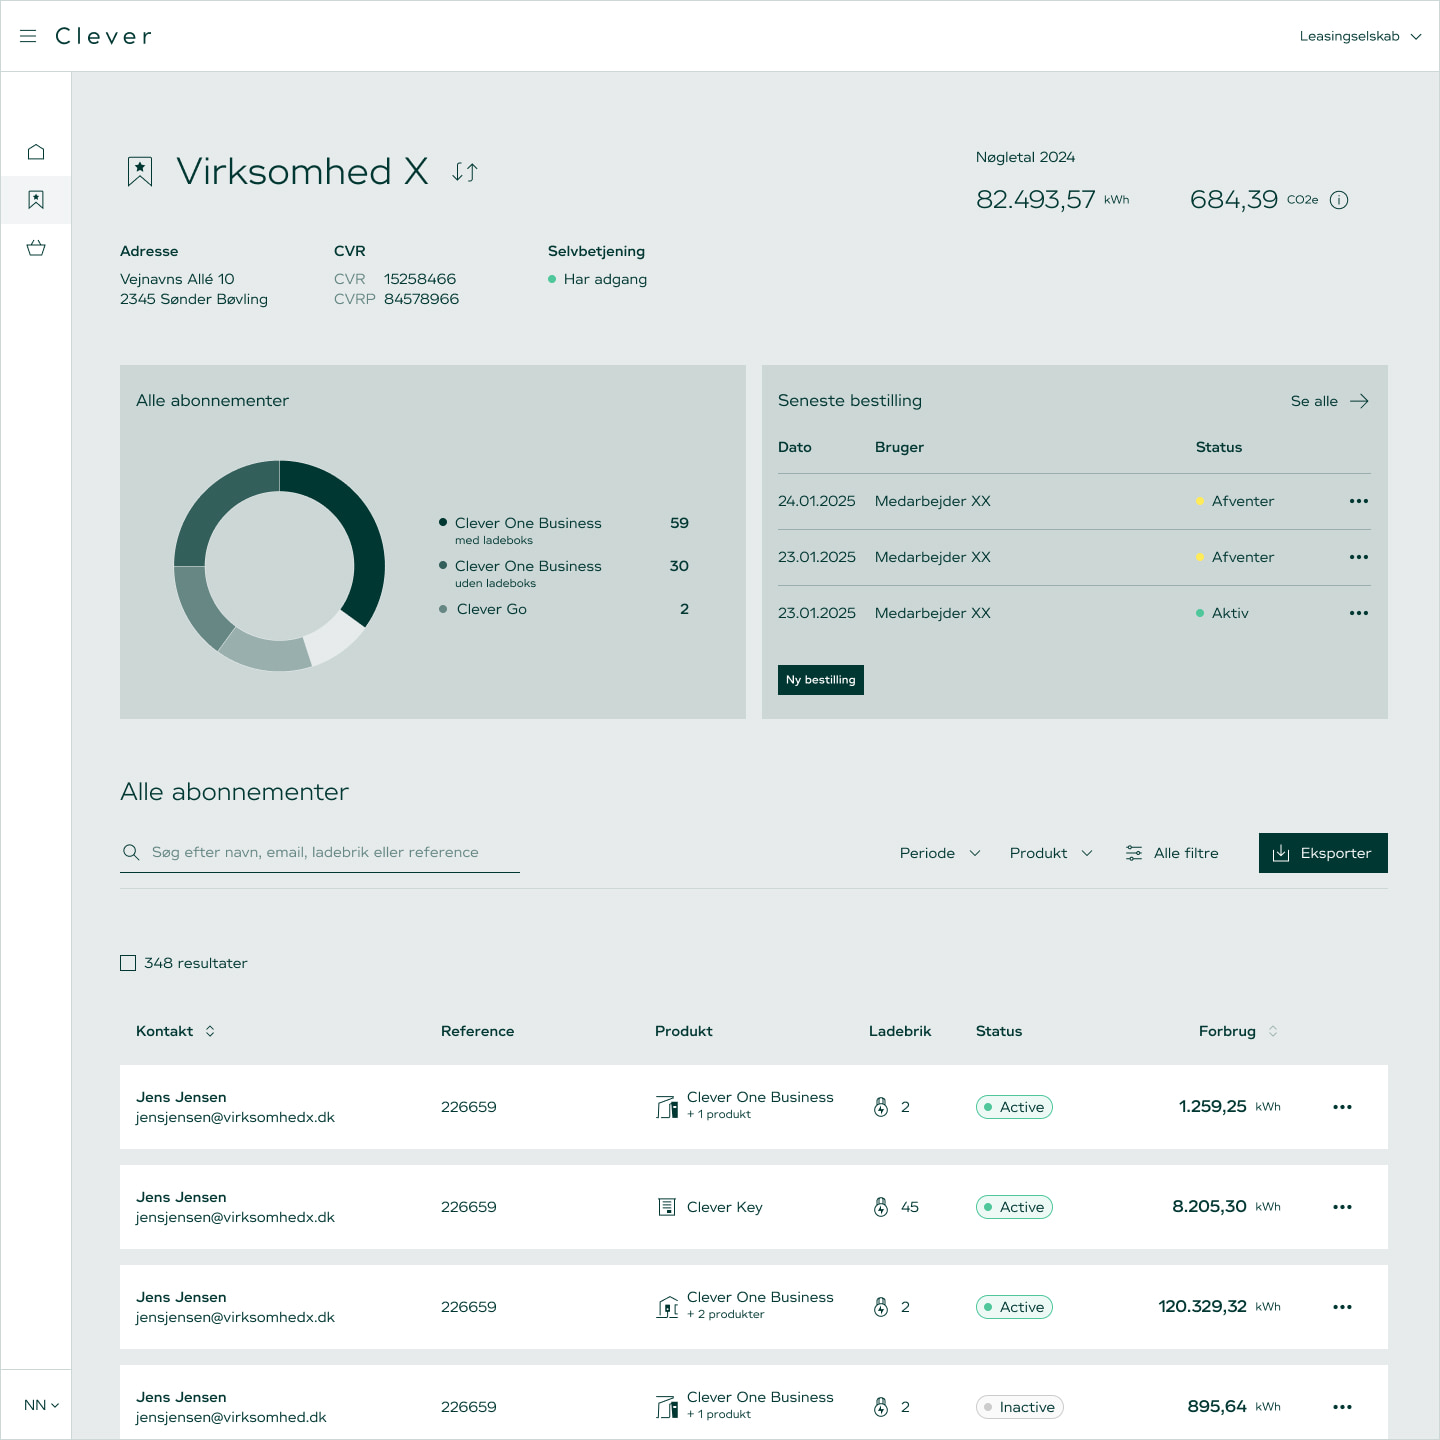The image size is (1440, 1440).
Task: Go to home in sidebar
Action: point(36,152)
